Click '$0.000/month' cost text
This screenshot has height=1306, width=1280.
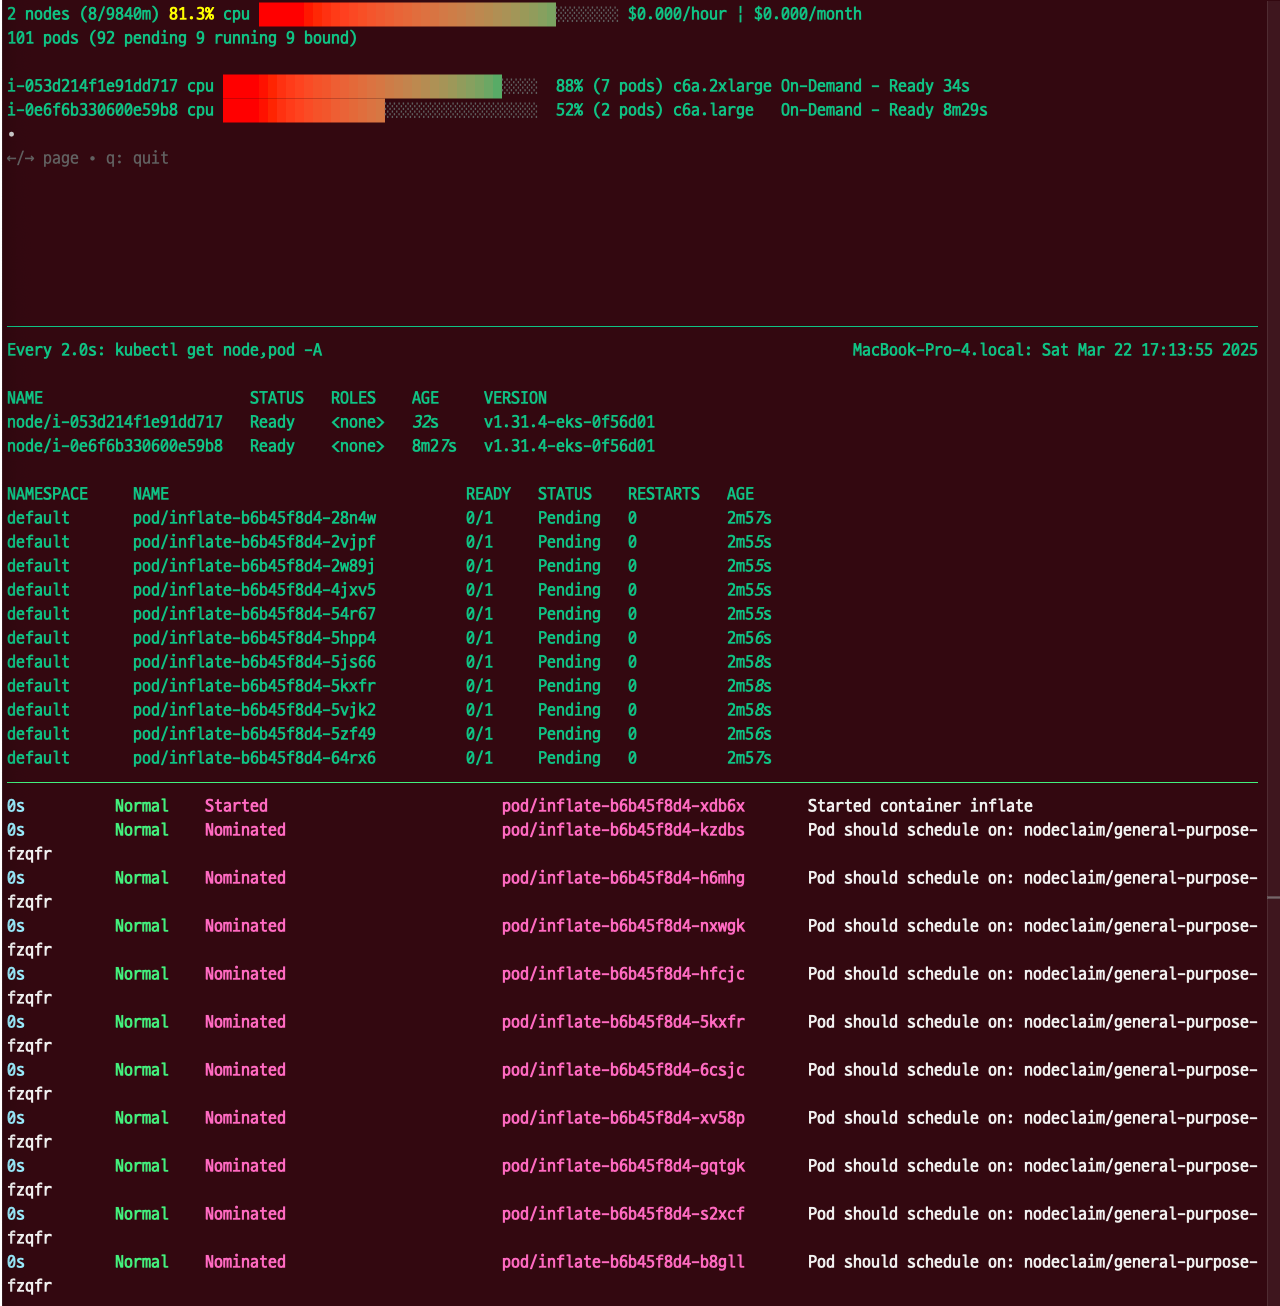808,14
